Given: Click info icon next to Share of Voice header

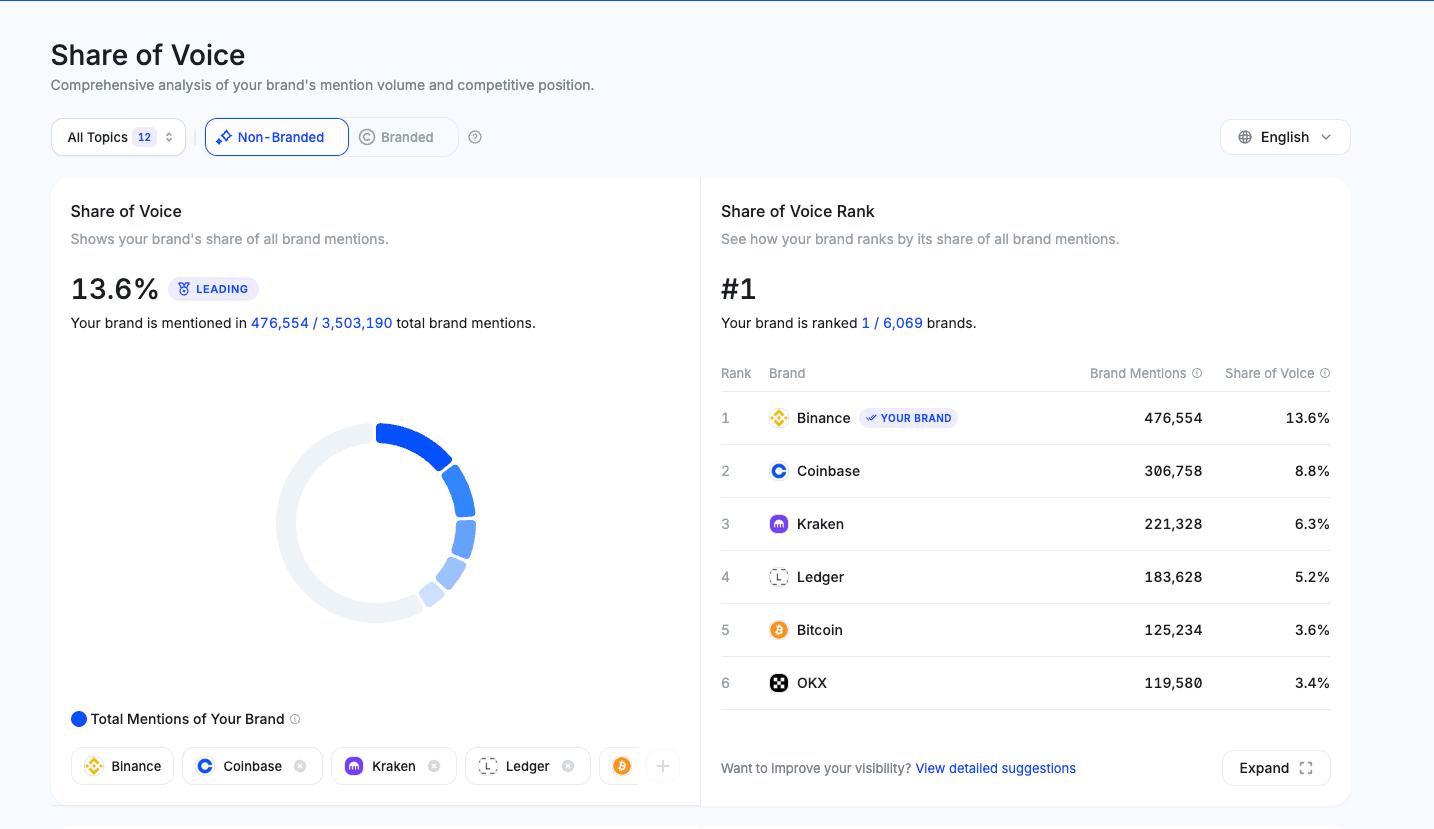Looking at the screenshot, I should coord(1325,373).
